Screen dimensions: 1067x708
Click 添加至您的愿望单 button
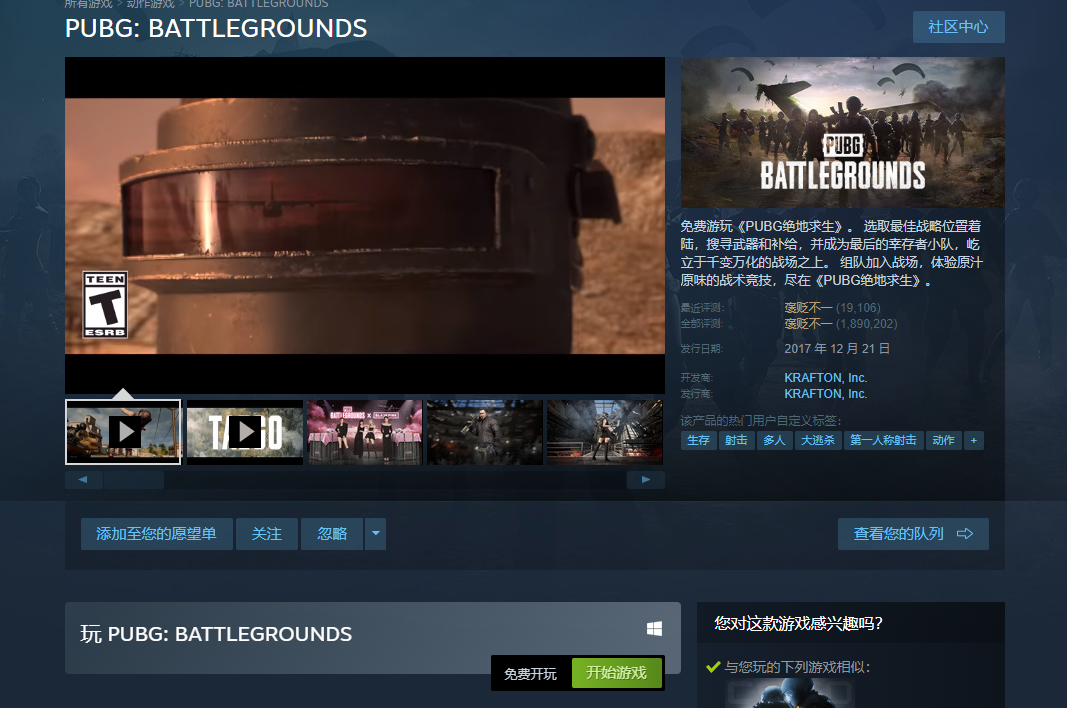click(x=156, y=534)
